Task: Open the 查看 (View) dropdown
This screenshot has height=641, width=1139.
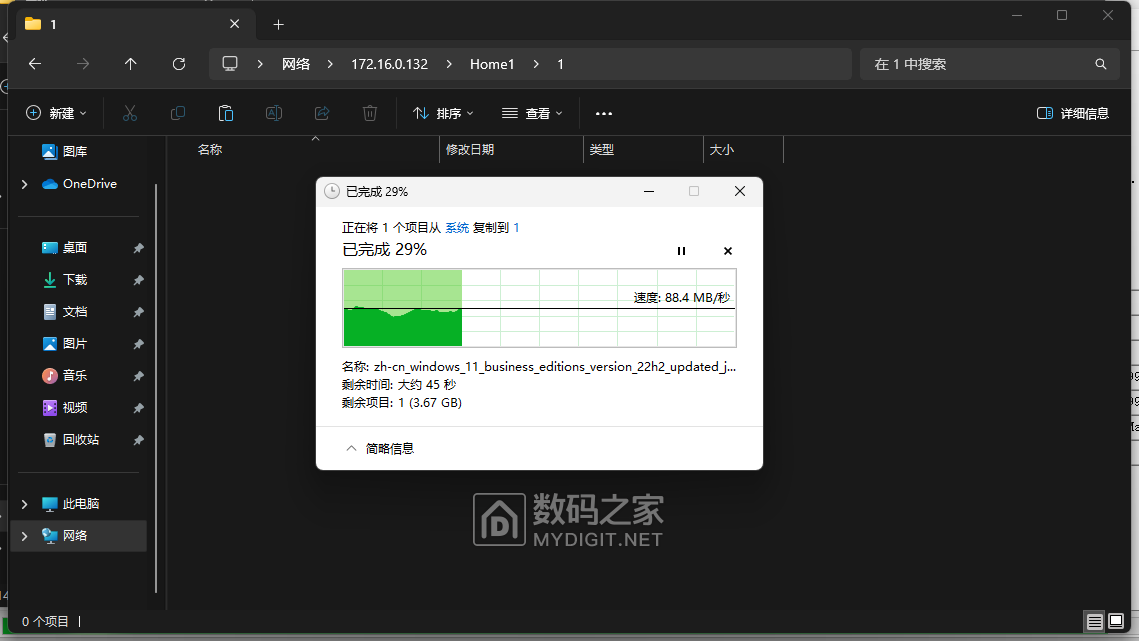Action: (x=532, y=113)
